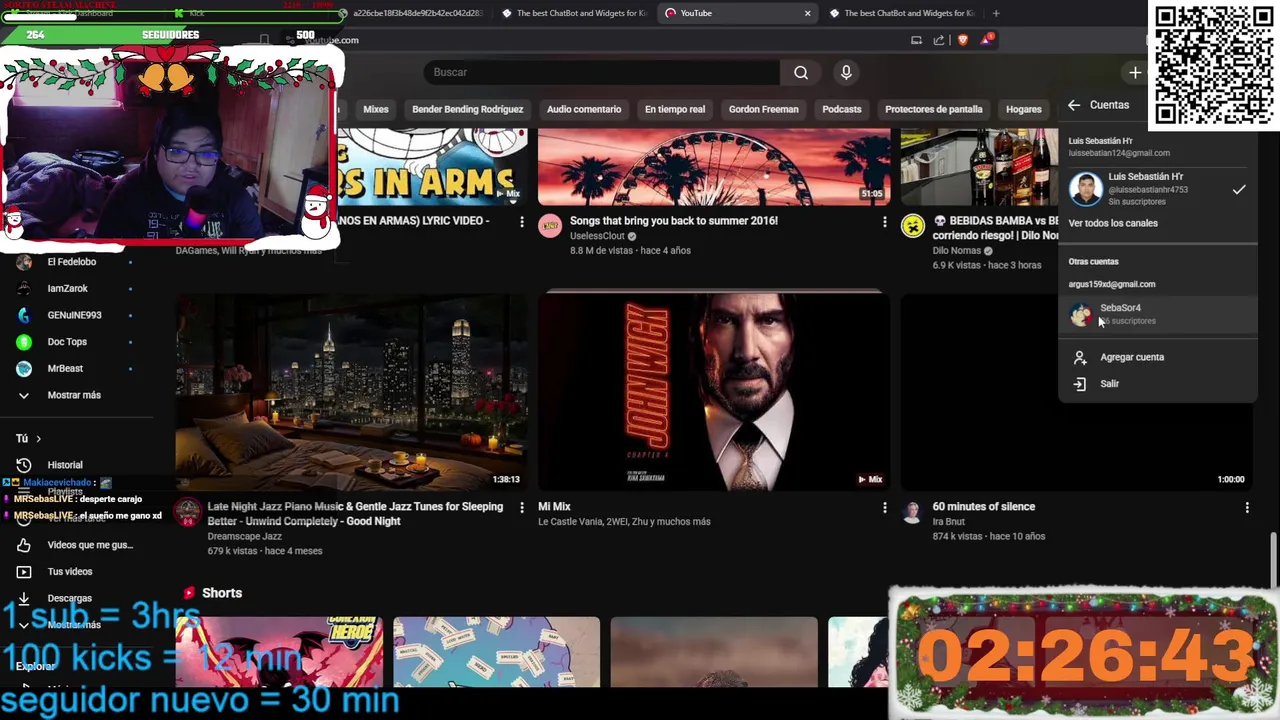Image resolution: width=1280 pixels, height=720 pixels.
Task: Open John Wick Mi Mix thumbnail
Action: [x=714, y=390]
